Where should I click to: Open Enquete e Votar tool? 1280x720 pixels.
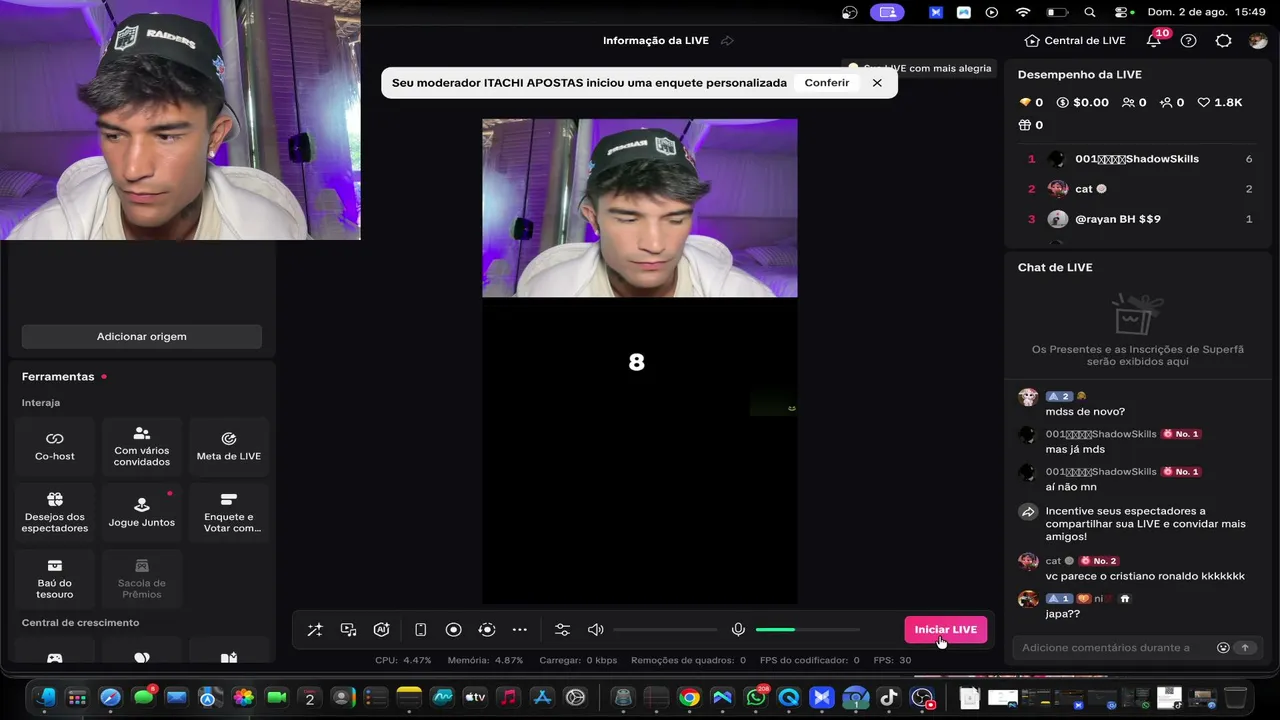229,512
